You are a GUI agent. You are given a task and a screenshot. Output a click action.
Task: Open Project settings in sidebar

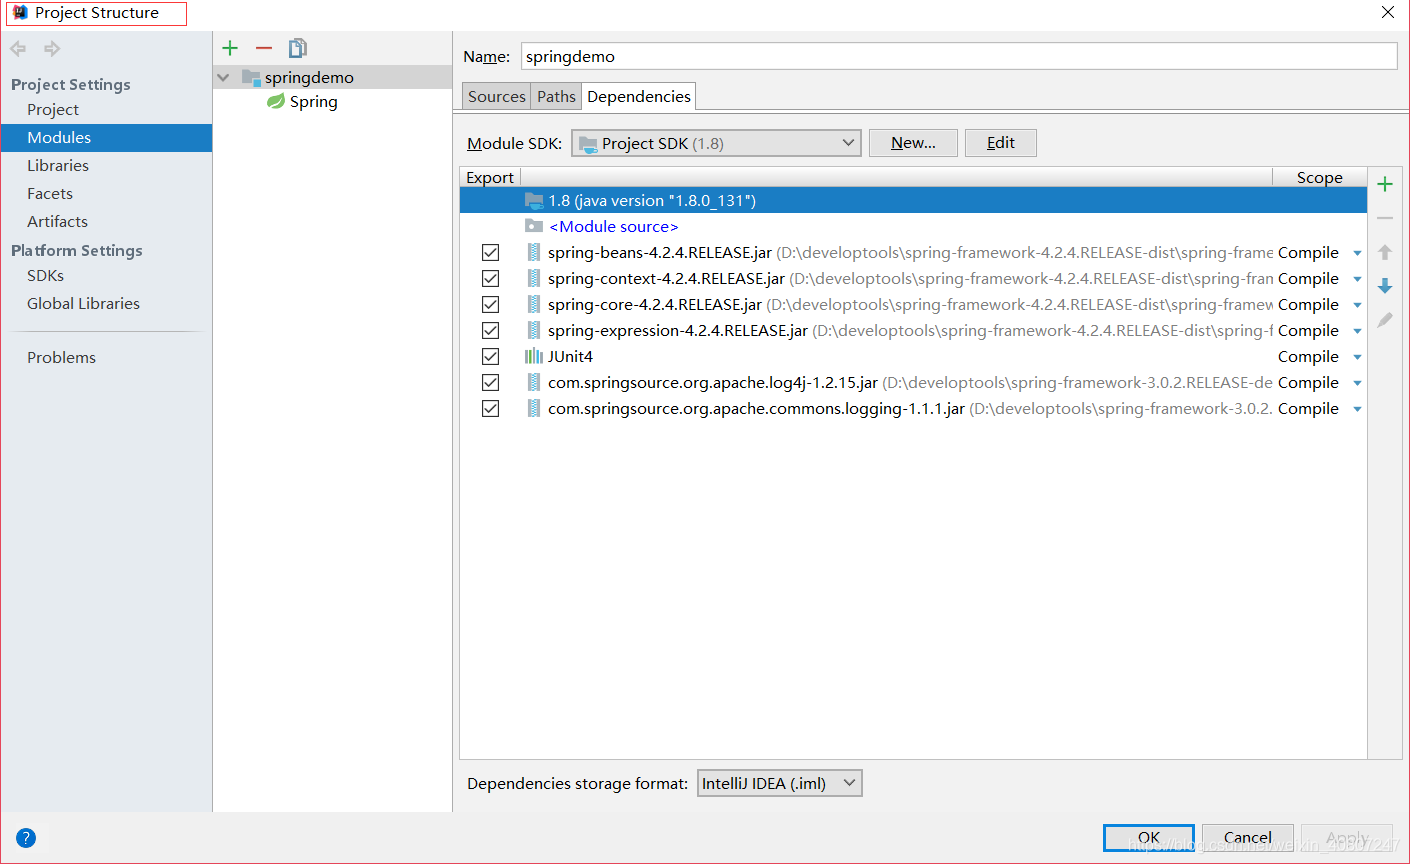(53, 109)
